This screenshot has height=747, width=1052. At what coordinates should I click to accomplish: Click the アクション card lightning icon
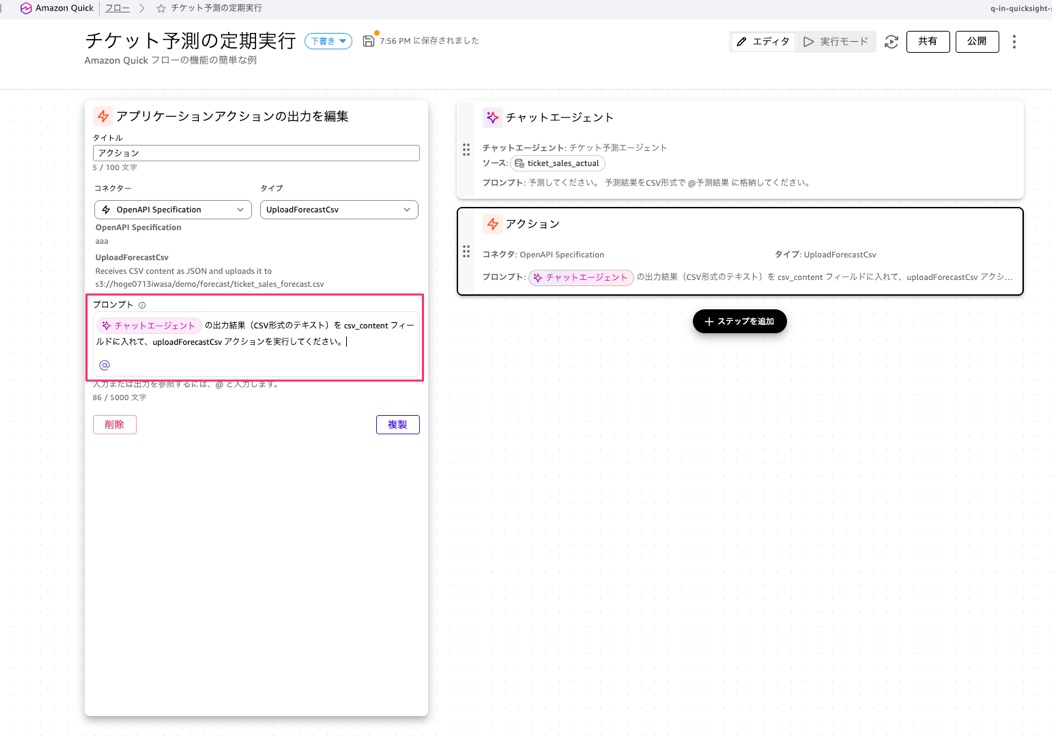tap(492, 224)
